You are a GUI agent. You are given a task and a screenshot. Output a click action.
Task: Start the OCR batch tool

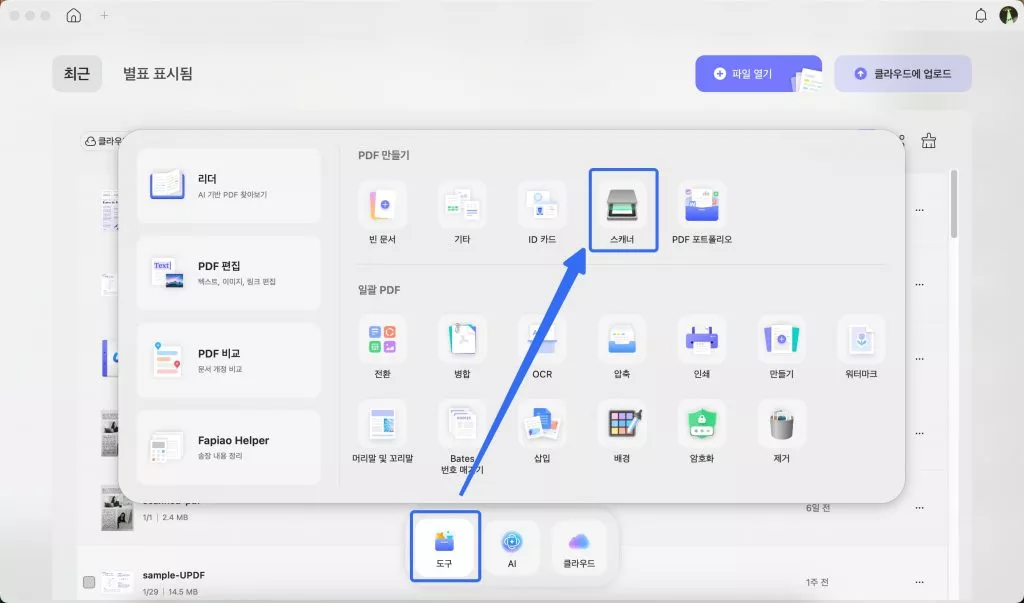(542, 348)
